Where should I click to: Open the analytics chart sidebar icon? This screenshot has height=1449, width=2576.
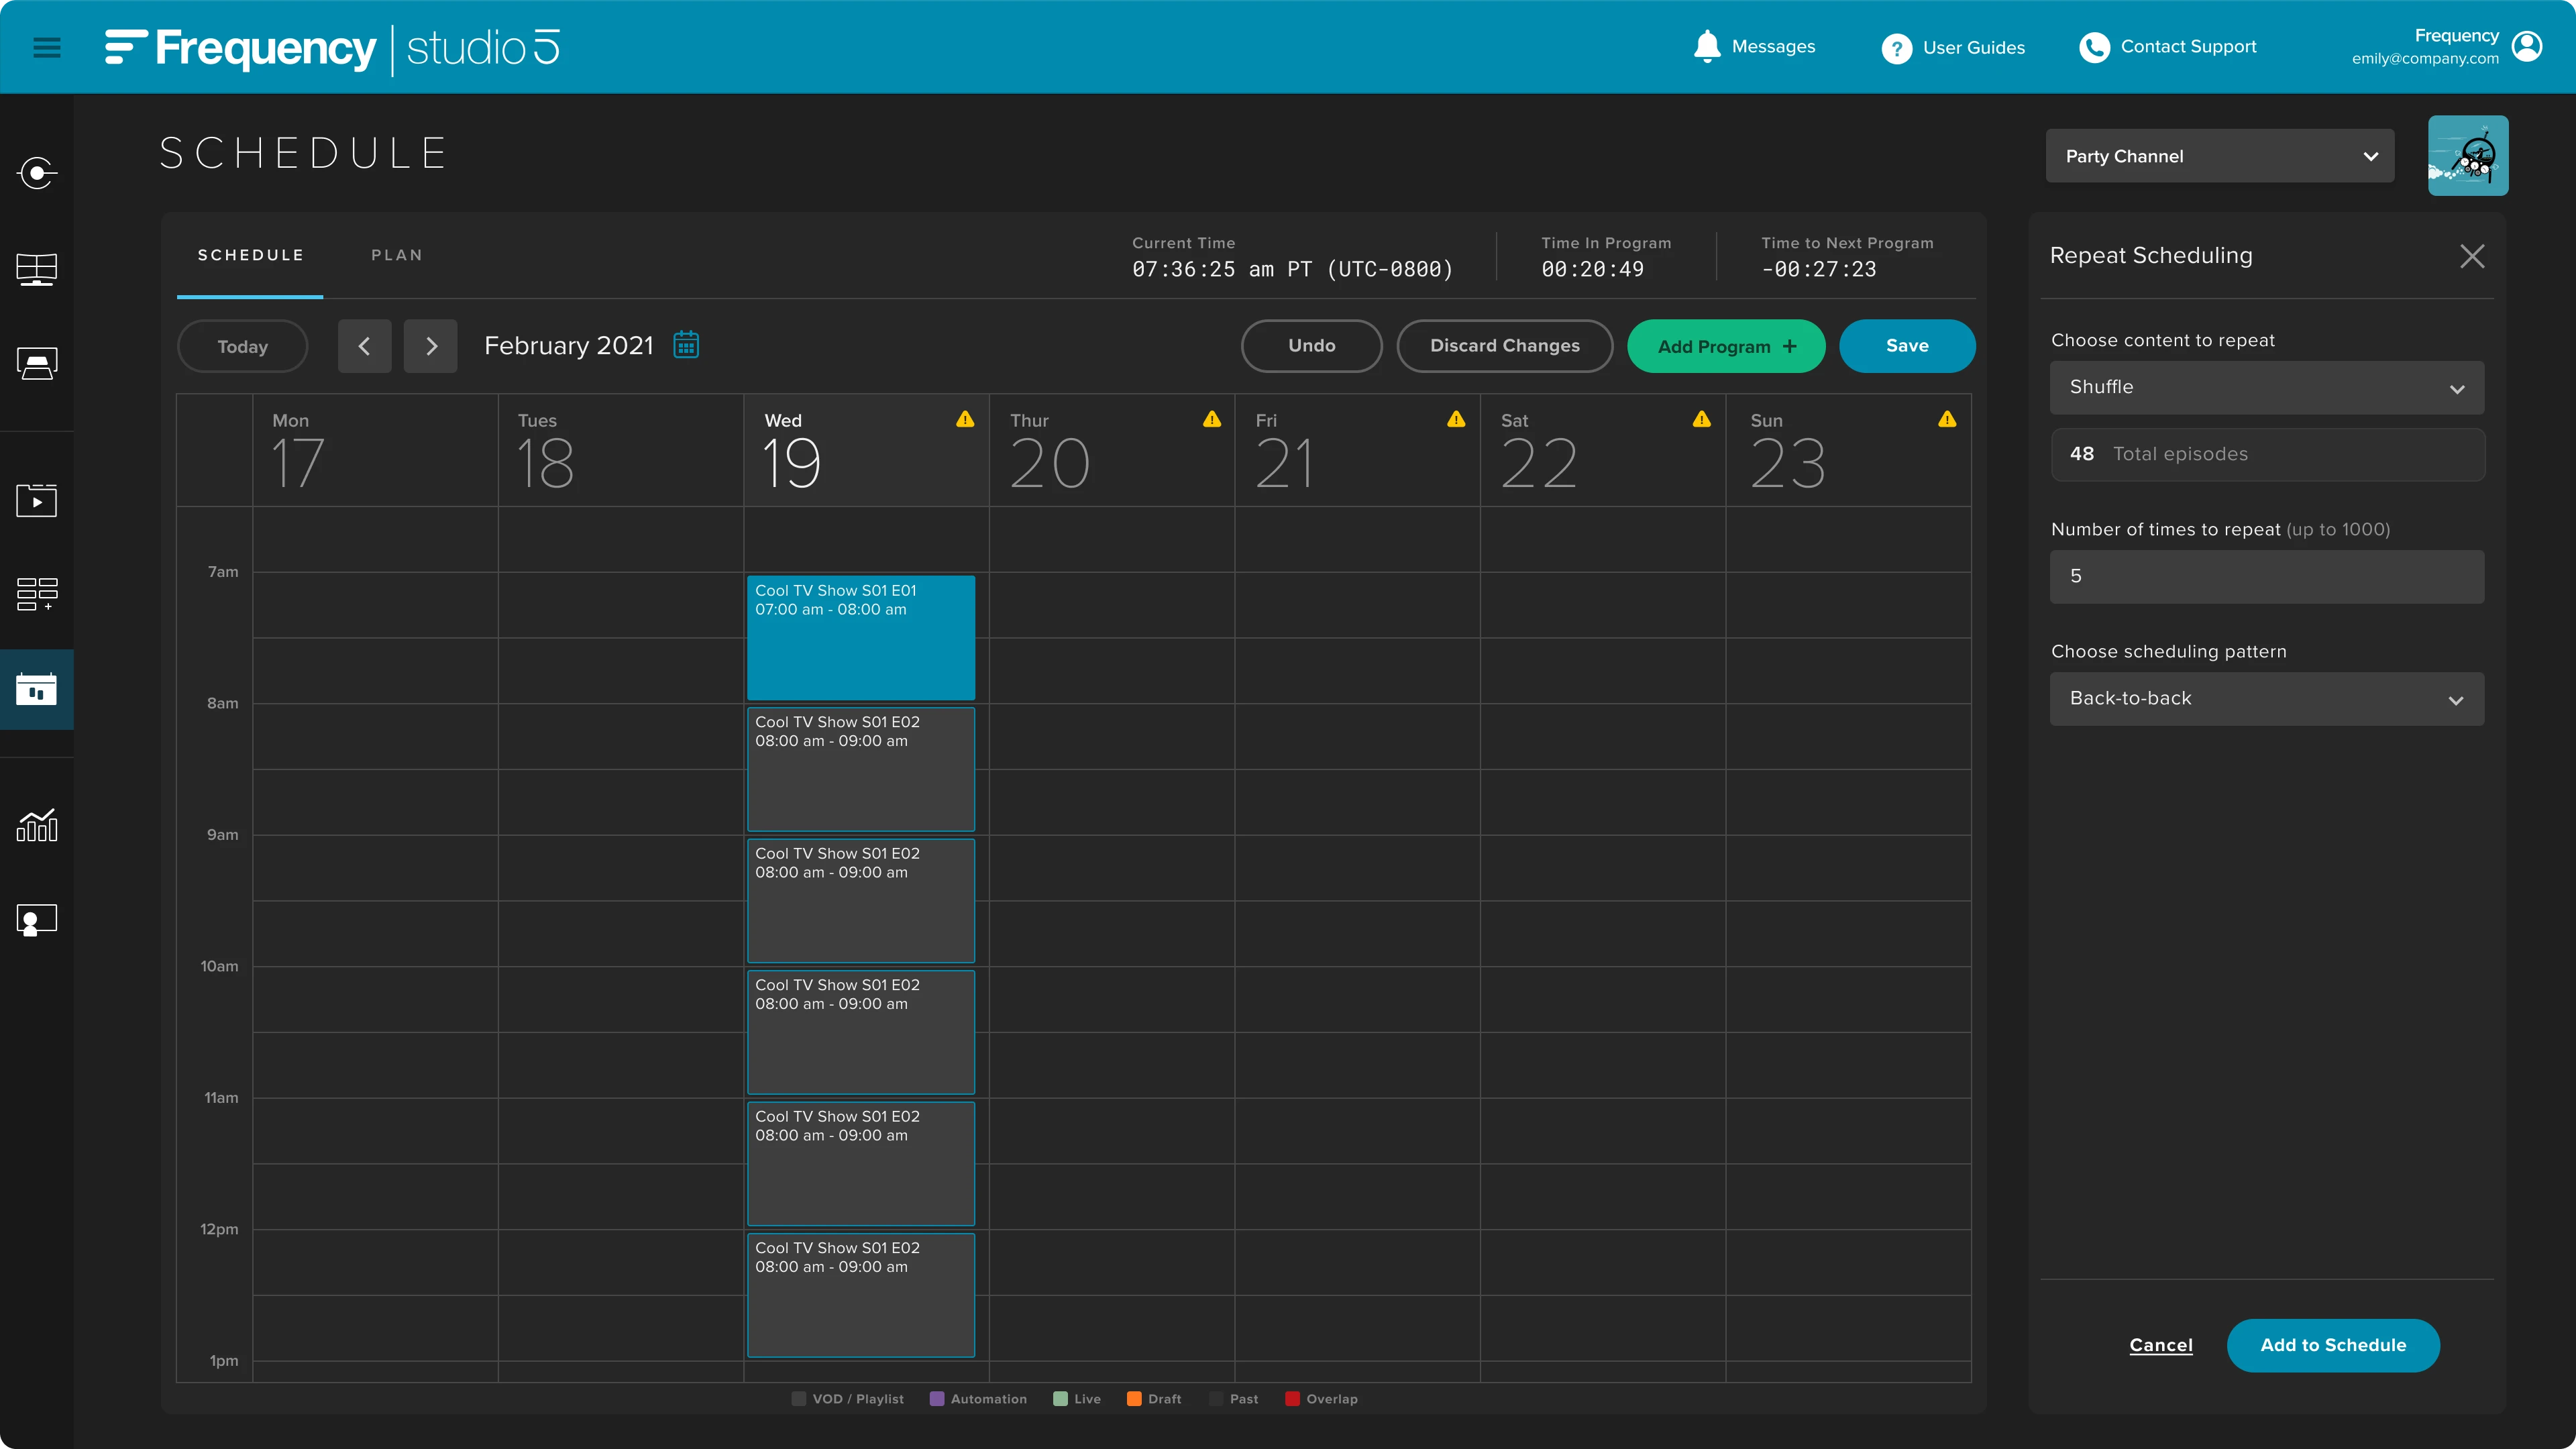pos(37,826)
